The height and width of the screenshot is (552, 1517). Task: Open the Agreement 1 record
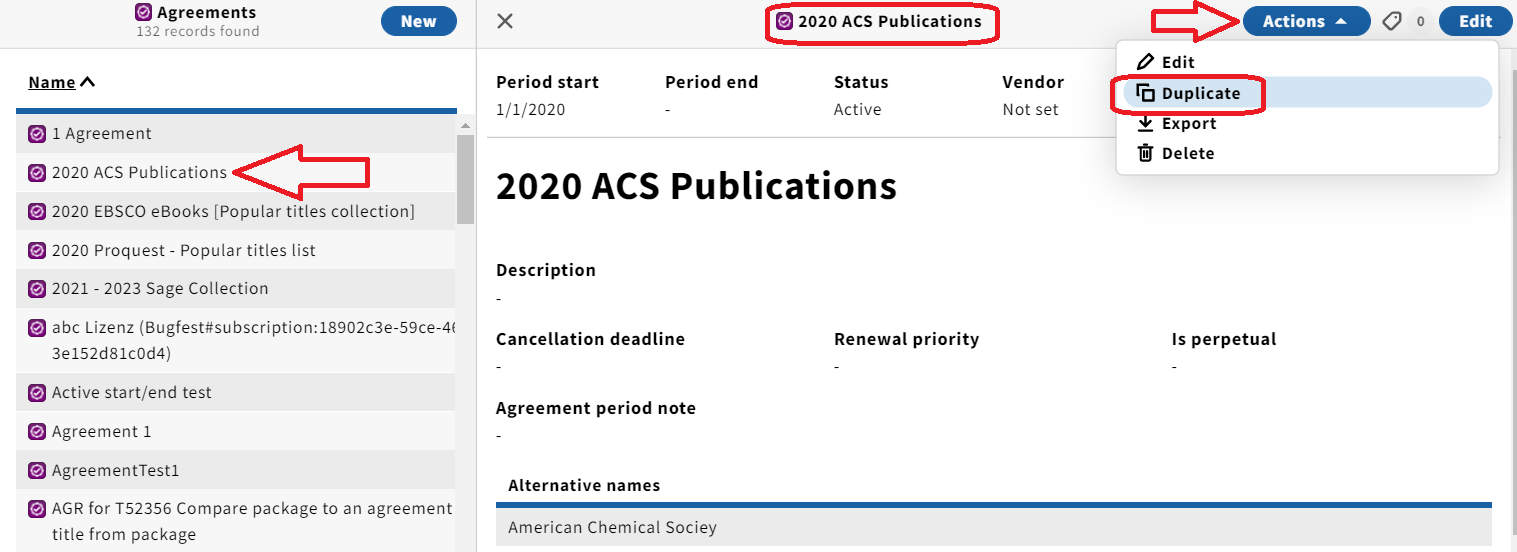[x=236, y=432]
